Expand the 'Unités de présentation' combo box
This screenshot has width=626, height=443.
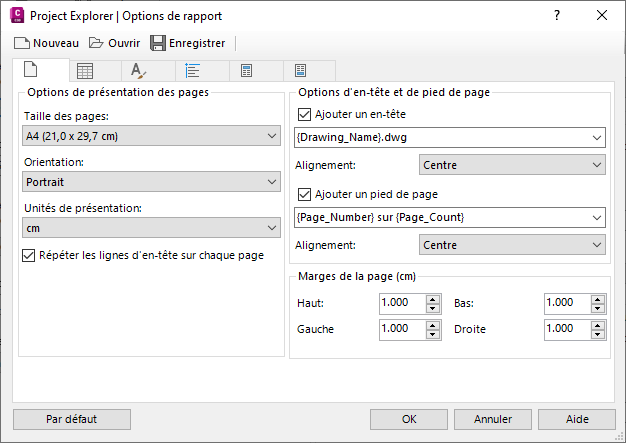273,228
